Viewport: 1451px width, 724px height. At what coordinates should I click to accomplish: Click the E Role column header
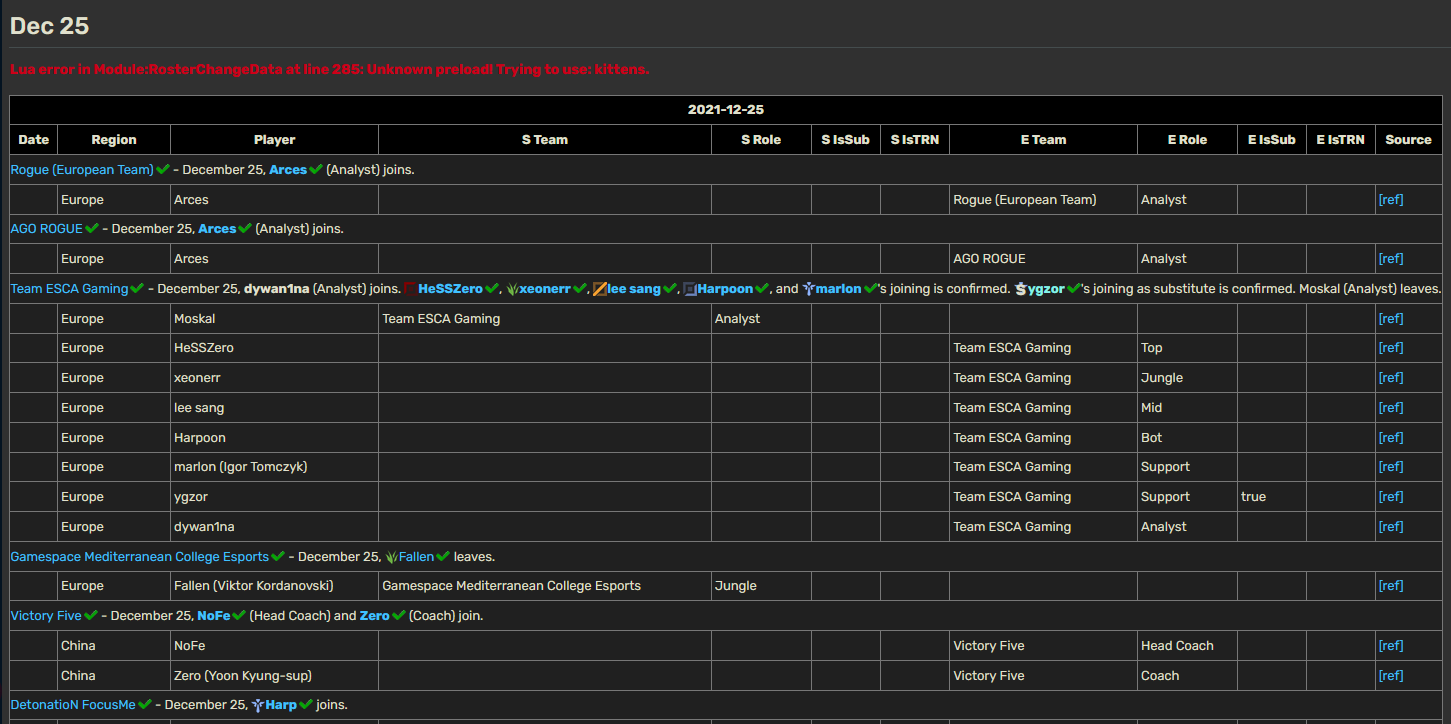(1187, 140)
